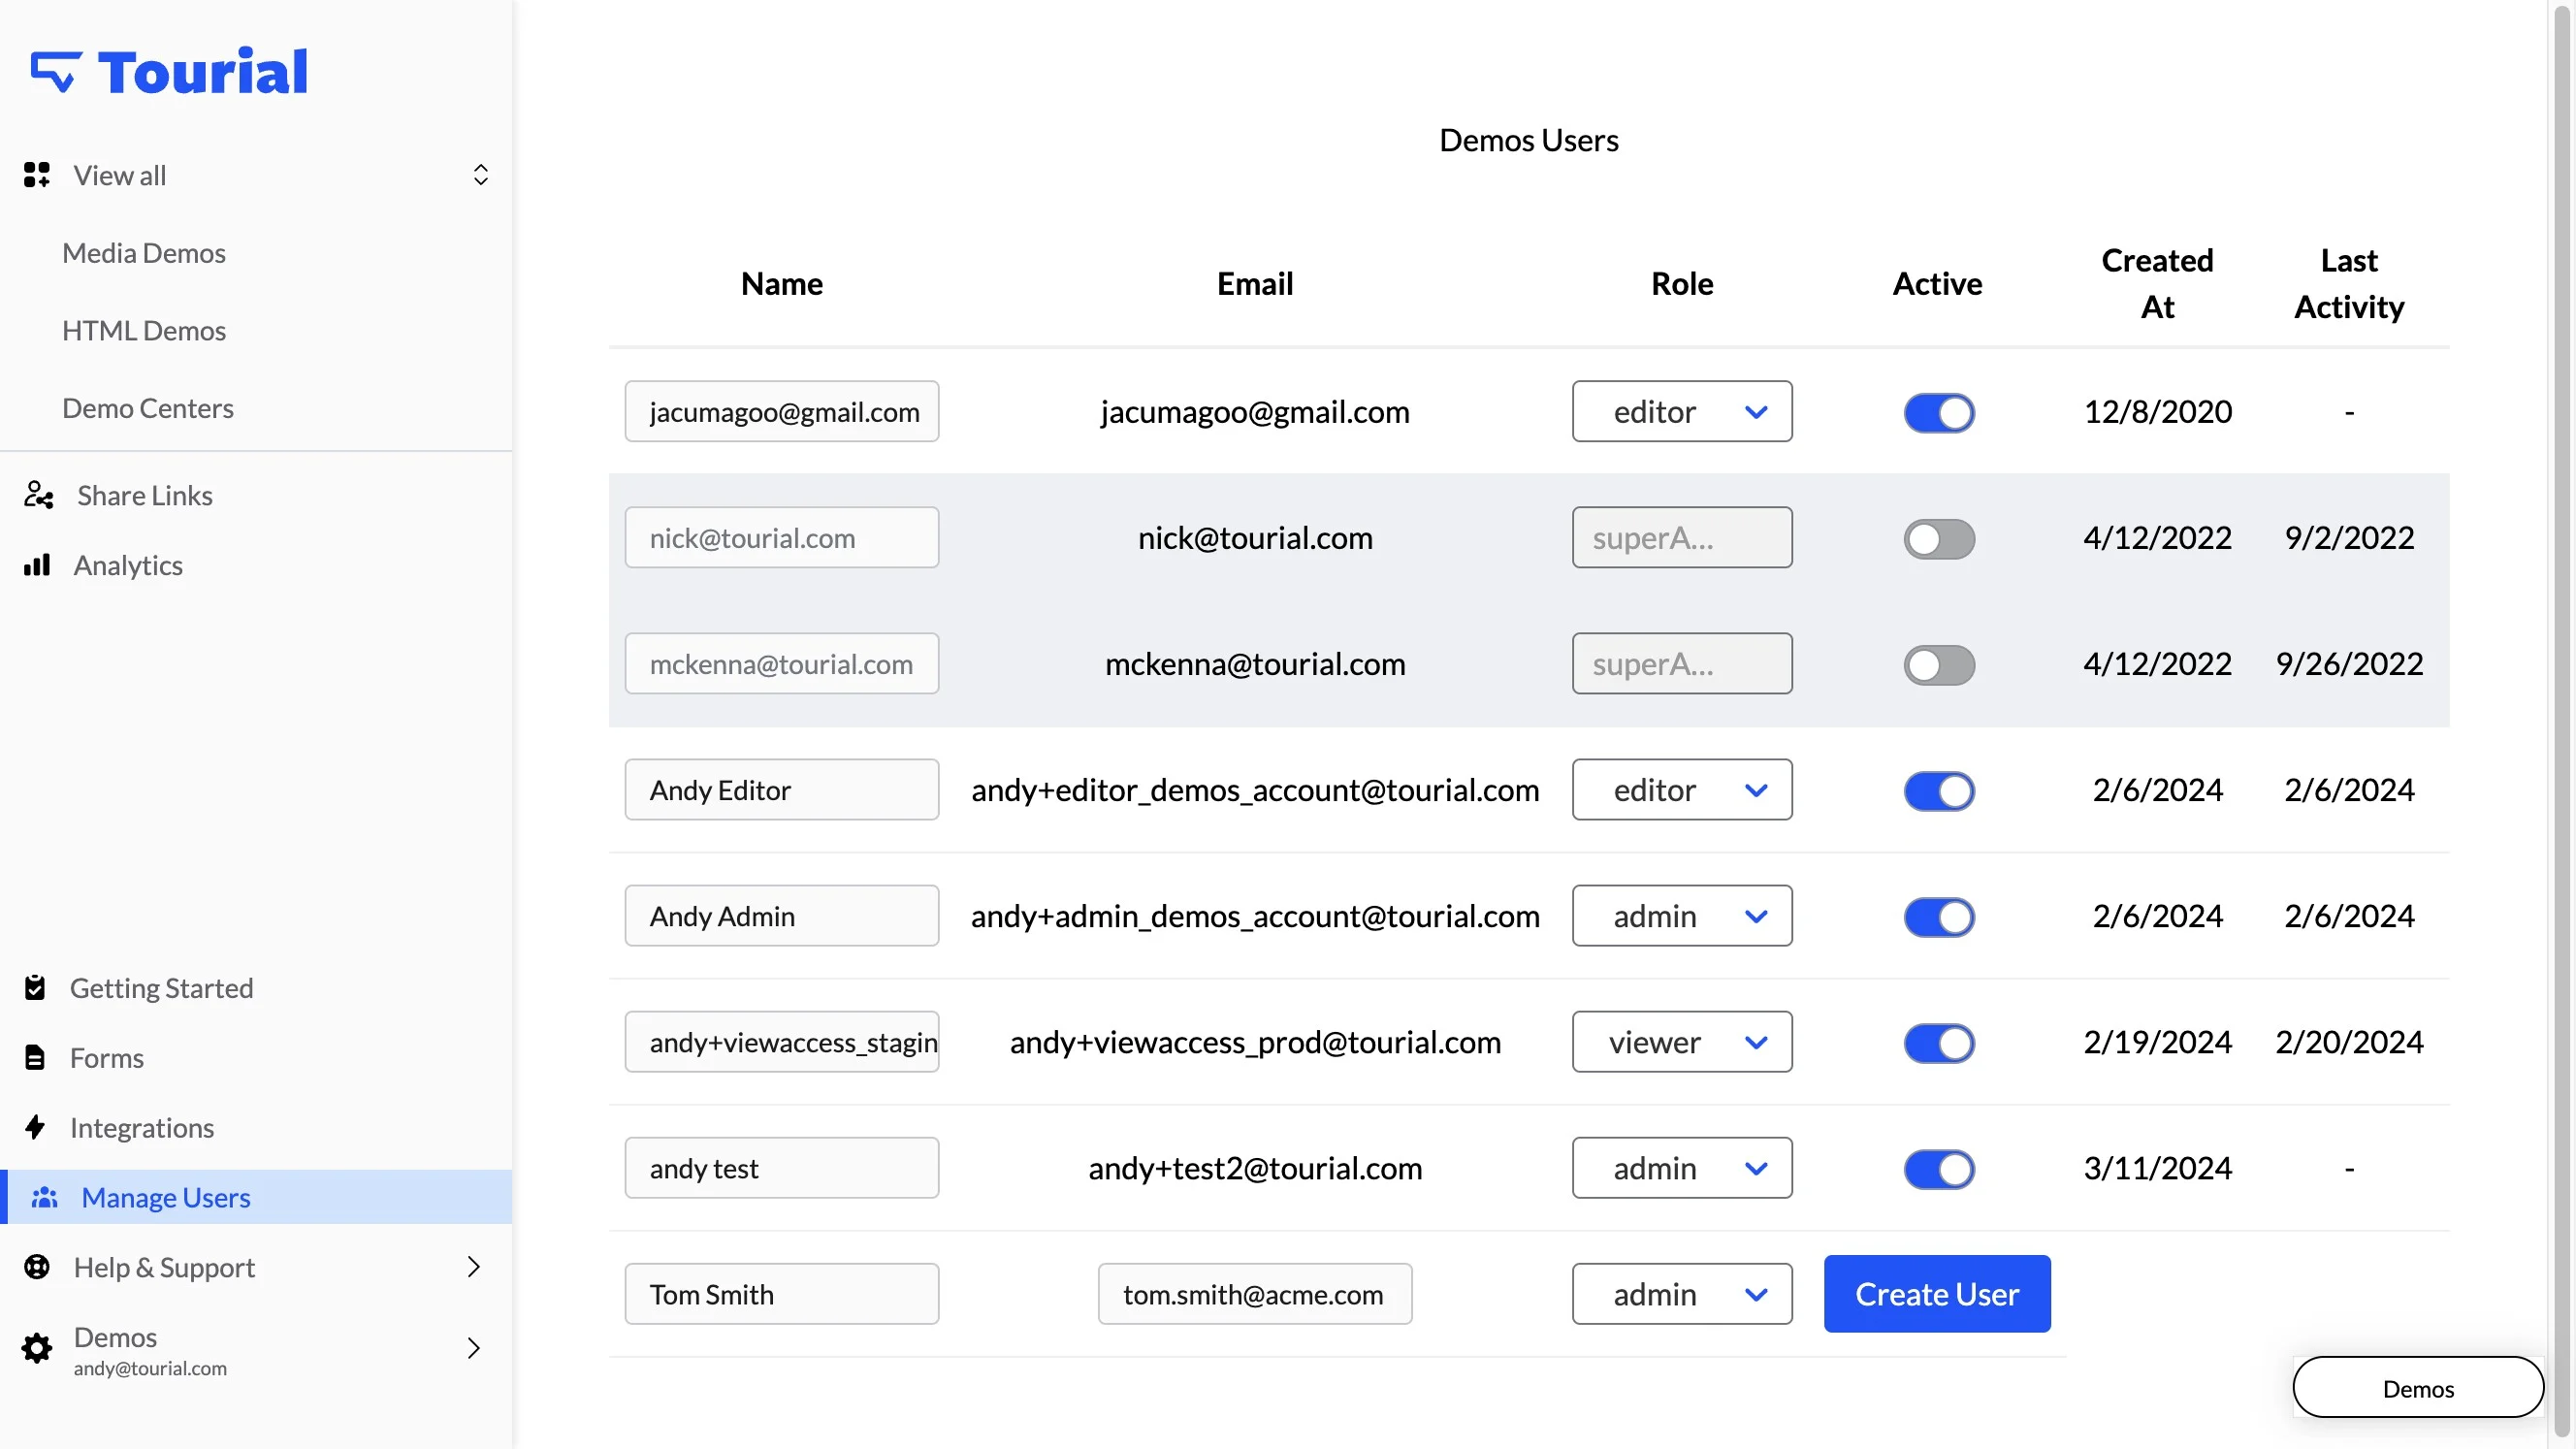This screenshot has height=1449, width=2576.
Task: Click disabled superA... role box for nick@tourial.com
Action: tap(1682, 538)
